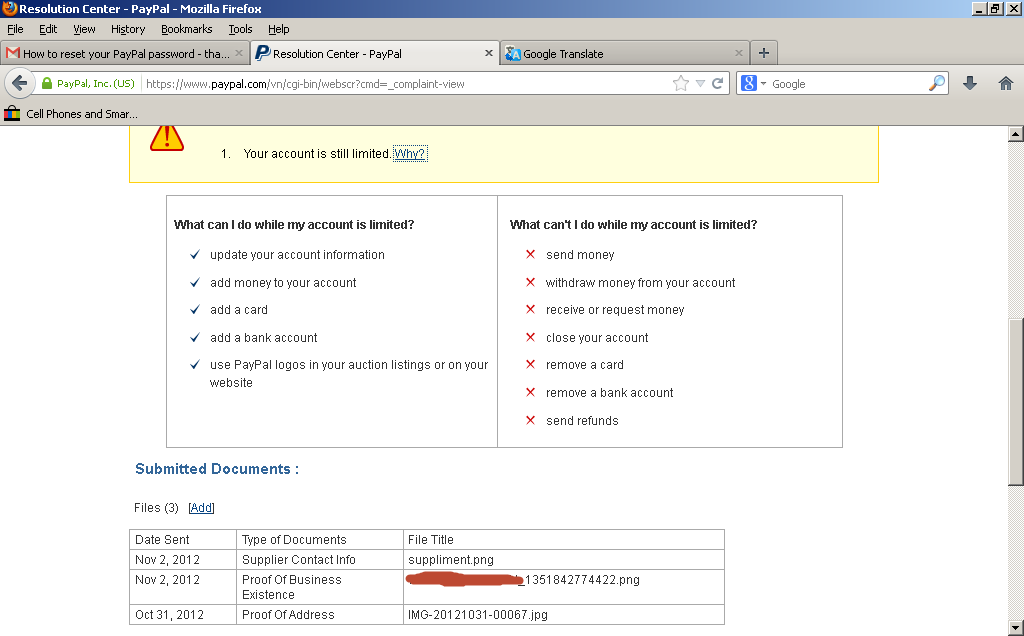
Task: Click the red X beside close your account
Action: (x=530, y=337)
